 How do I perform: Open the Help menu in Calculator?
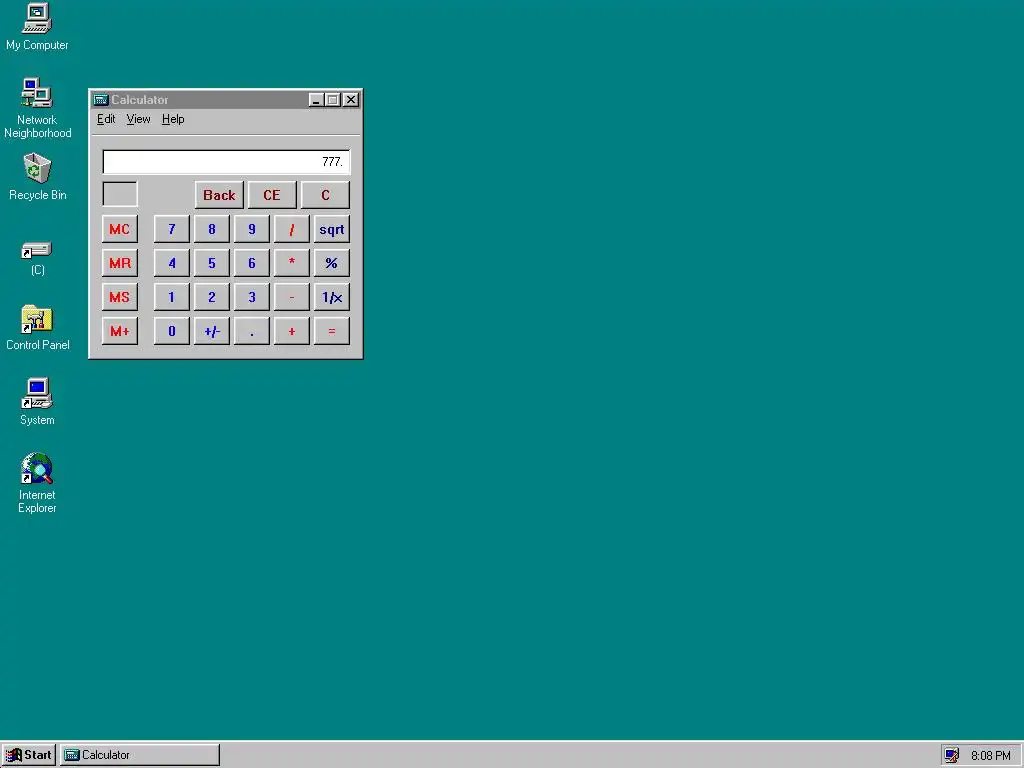[173, 119]
